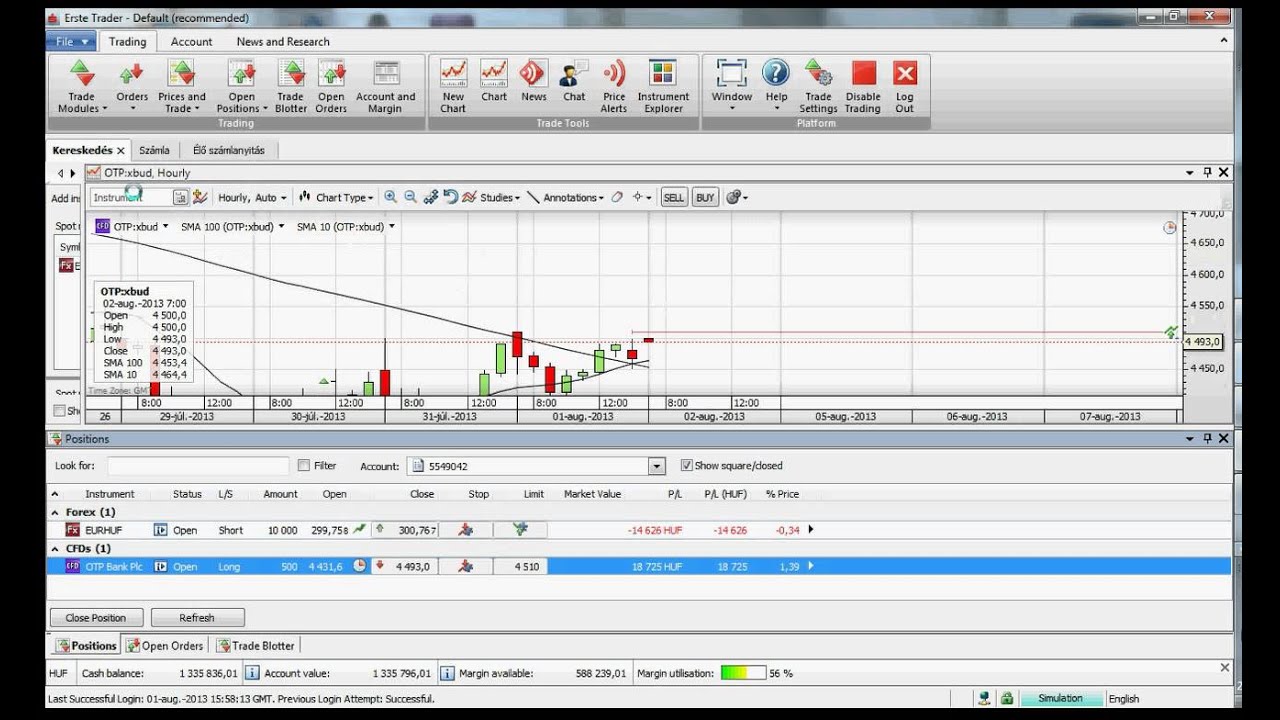The image size is (1280, 720).
Task: Open Prices and Trade ribbon menu
Action: click(182, 87)
